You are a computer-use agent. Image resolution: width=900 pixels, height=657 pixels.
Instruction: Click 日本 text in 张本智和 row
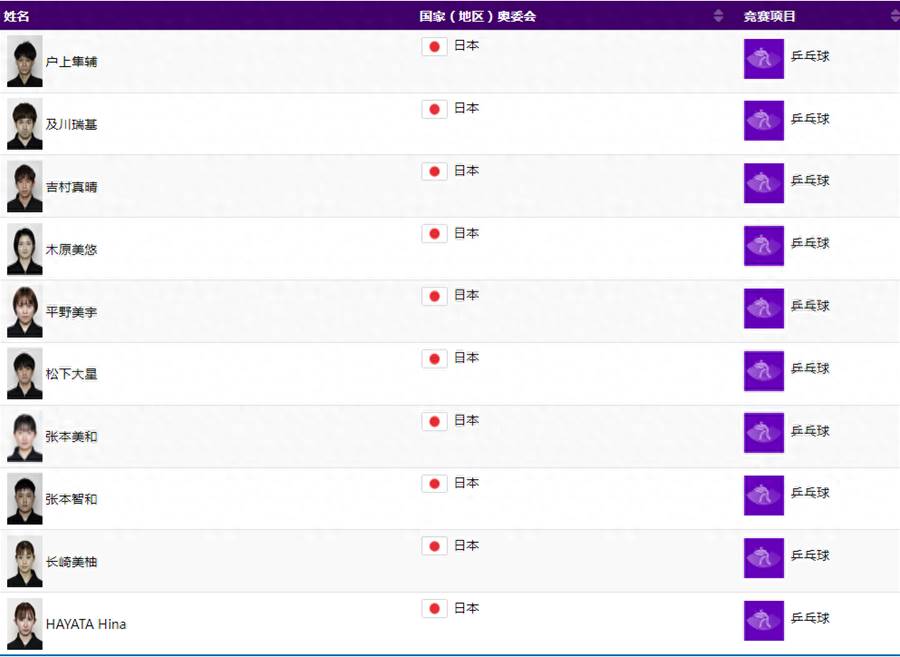tap(466, 483)
